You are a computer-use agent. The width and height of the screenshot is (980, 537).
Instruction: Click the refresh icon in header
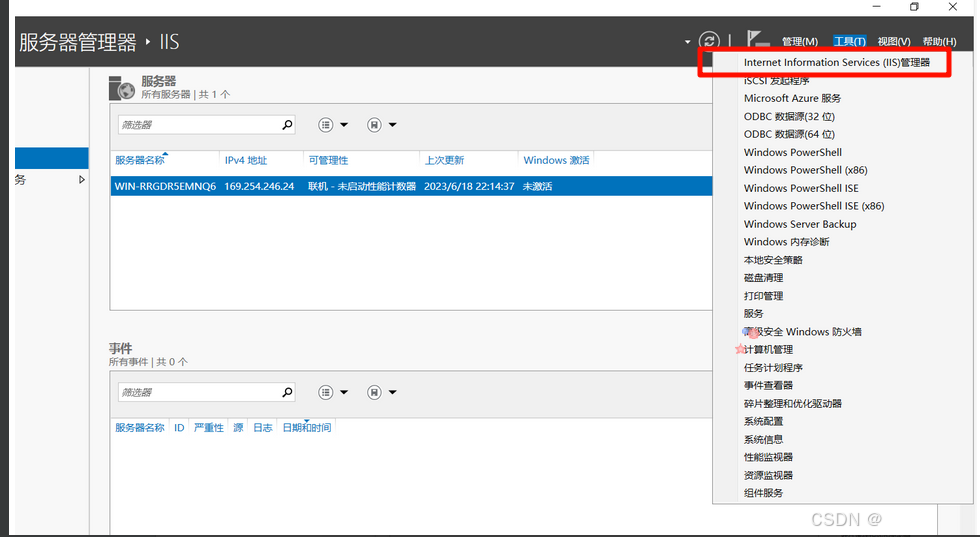[x=709, y=41]
